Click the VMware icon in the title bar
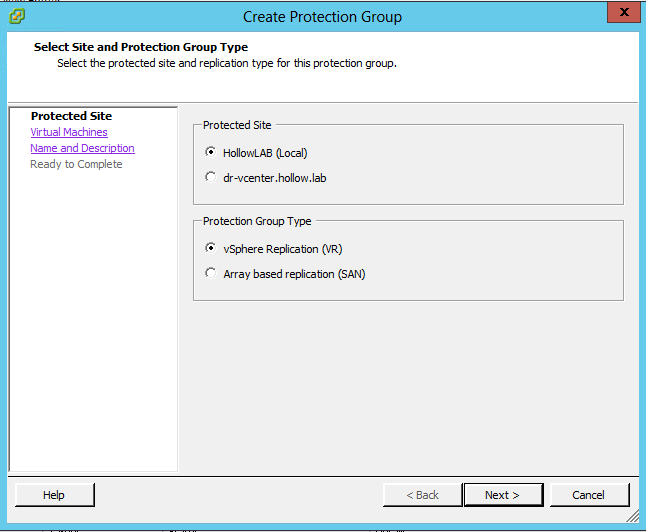This screenshot has height=532, width=646. (x=17, y=15)
